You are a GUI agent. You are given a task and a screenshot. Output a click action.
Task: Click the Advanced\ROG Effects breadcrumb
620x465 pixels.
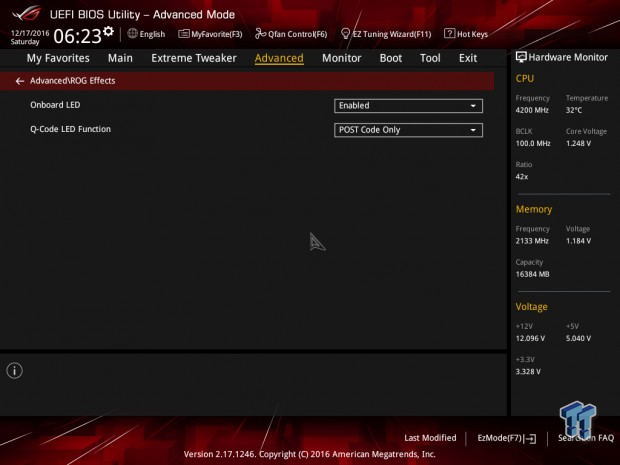pyautogui.click(x=73, y=81)
